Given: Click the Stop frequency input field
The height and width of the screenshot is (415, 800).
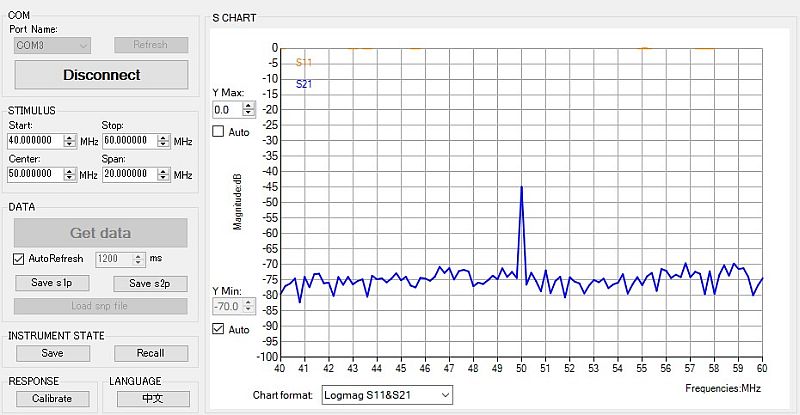Looking at the screenshot, I should click(129, 141).
